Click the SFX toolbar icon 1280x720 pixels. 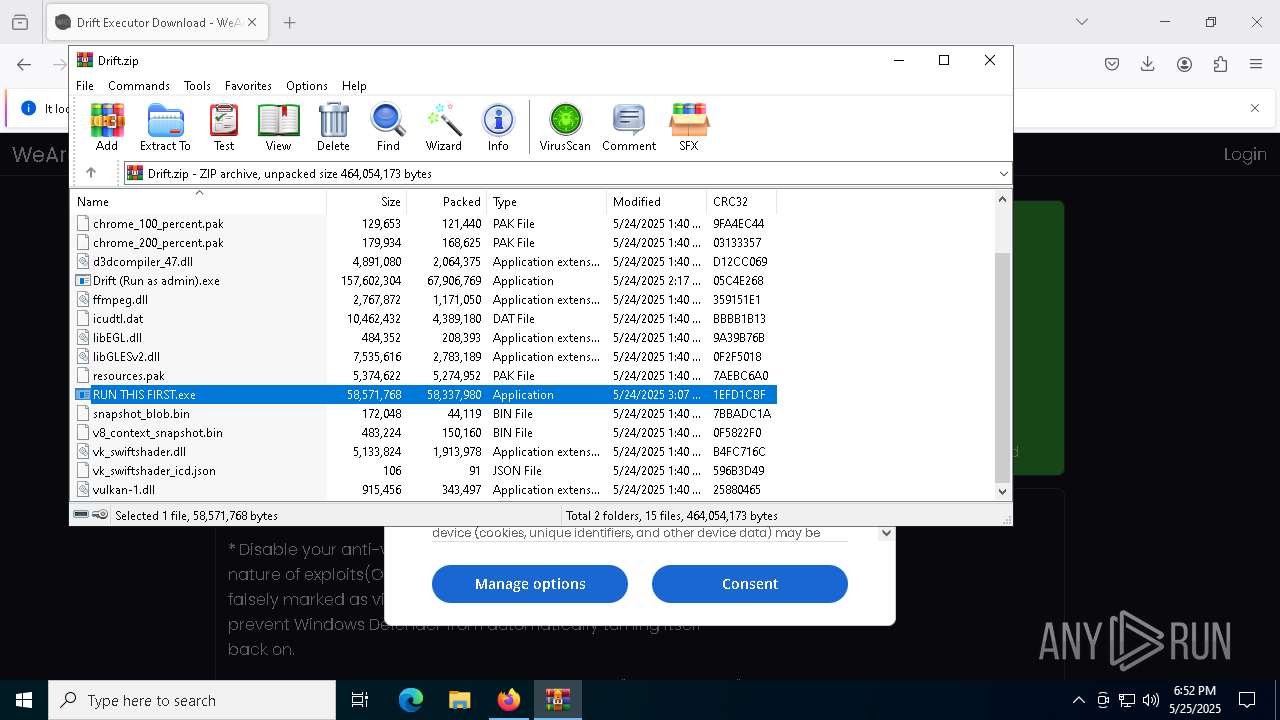[689, 127]
